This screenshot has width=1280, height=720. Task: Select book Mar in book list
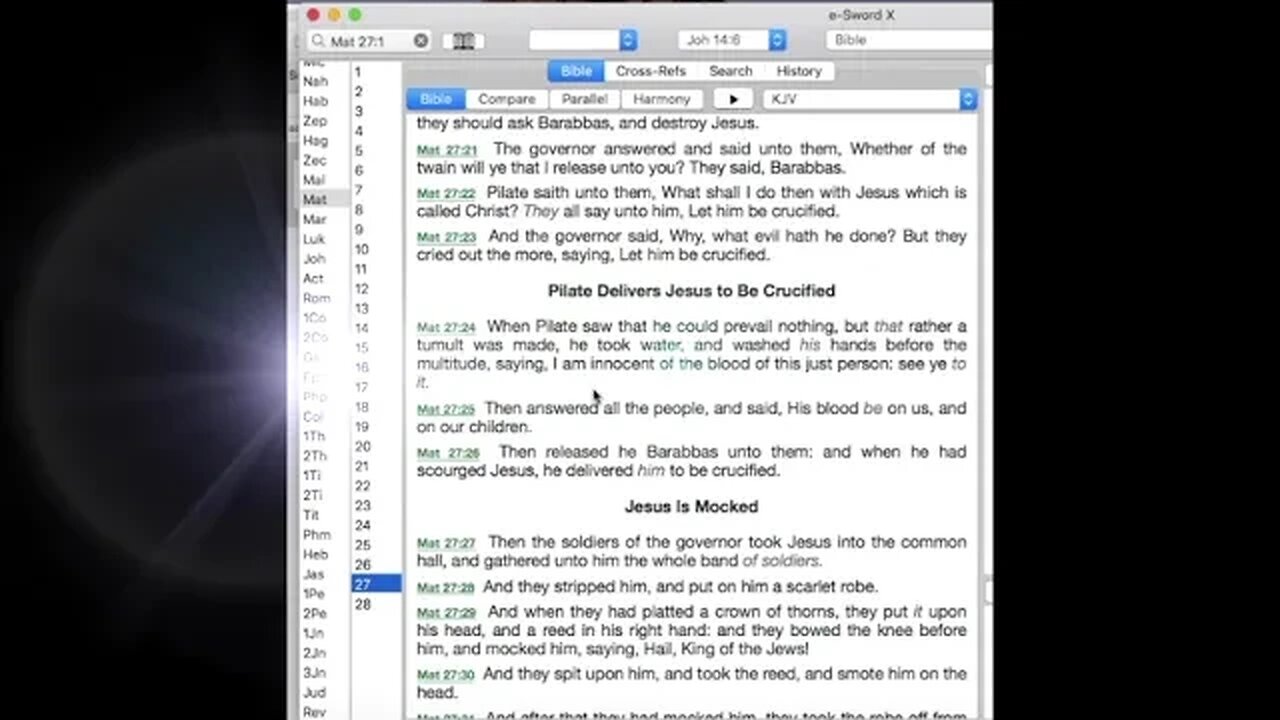click(x=314, y=219)
